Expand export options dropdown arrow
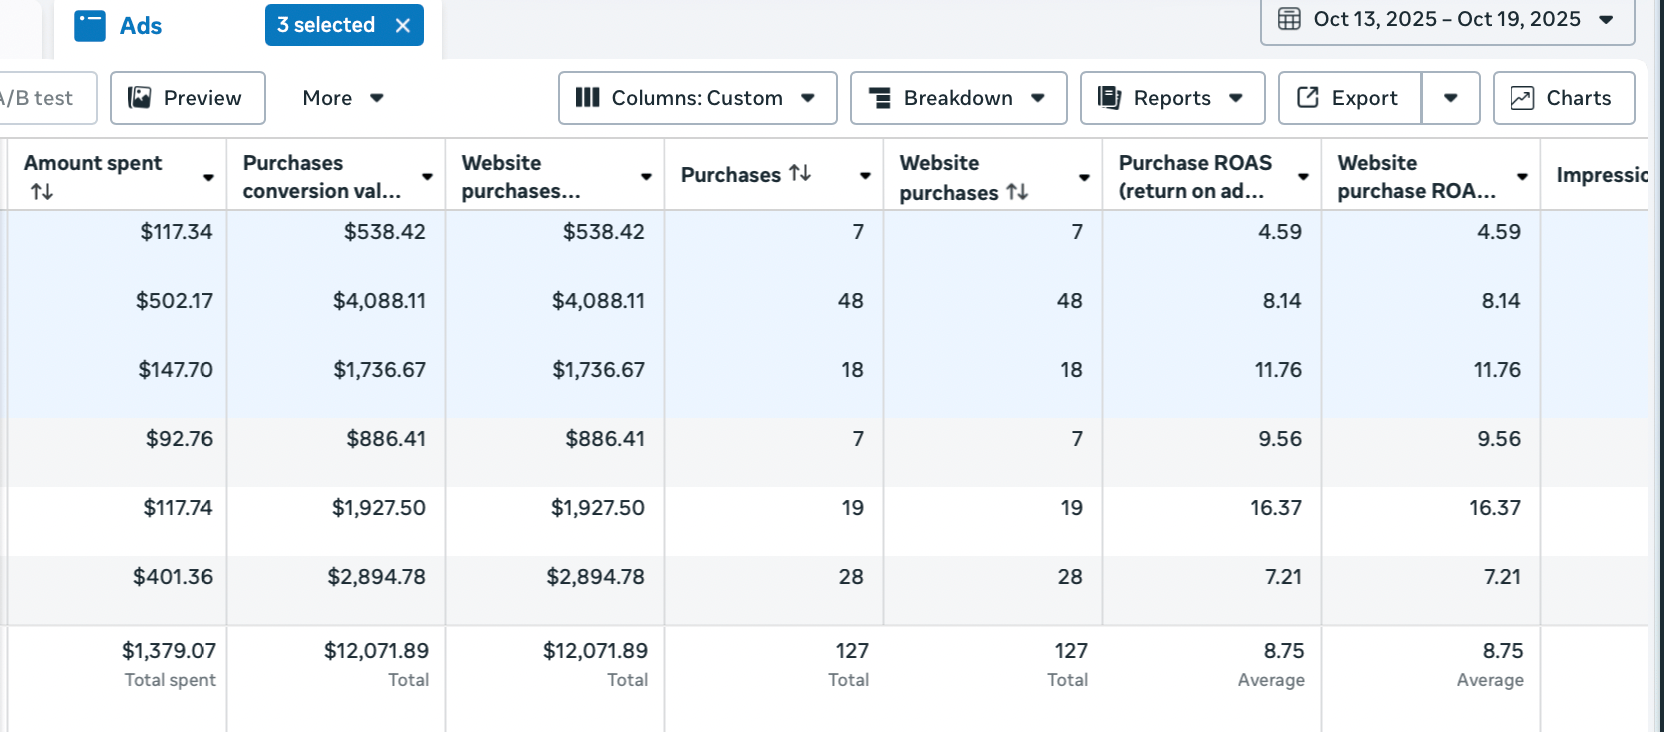The width and height of the screenshot is (1664, 732). tap(1450, 98)
